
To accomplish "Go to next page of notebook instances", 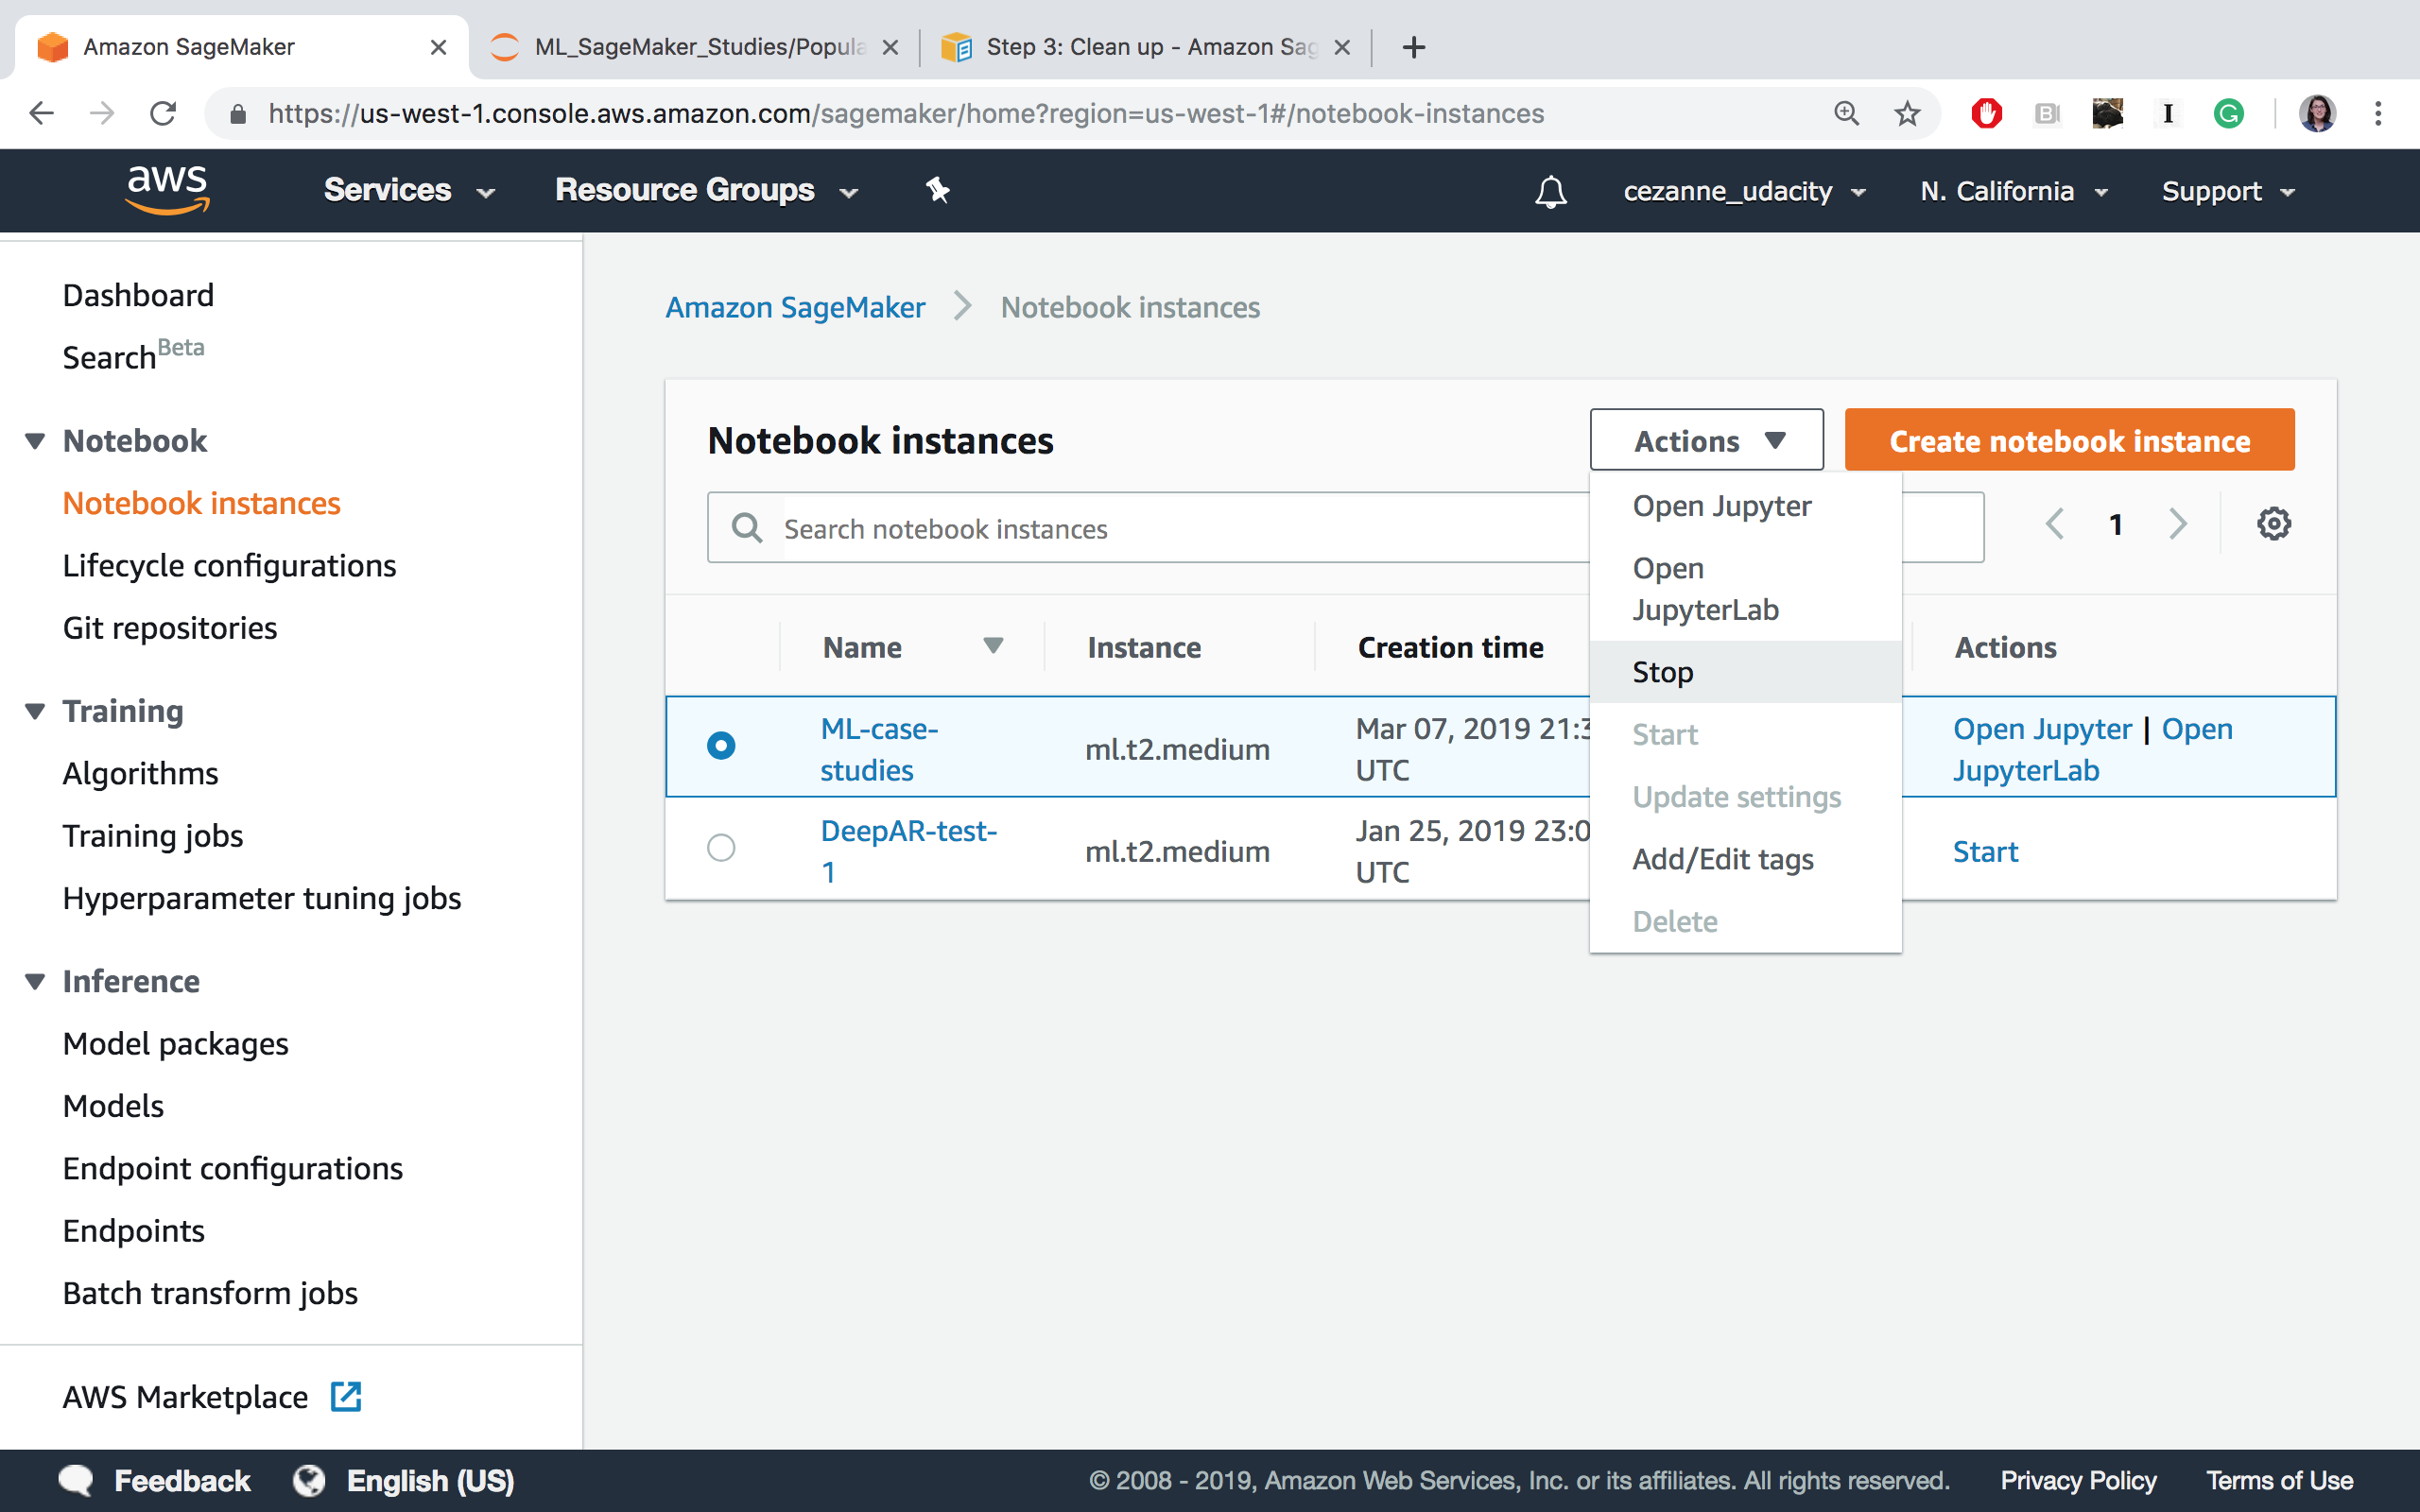I will tap(2178, 523).
